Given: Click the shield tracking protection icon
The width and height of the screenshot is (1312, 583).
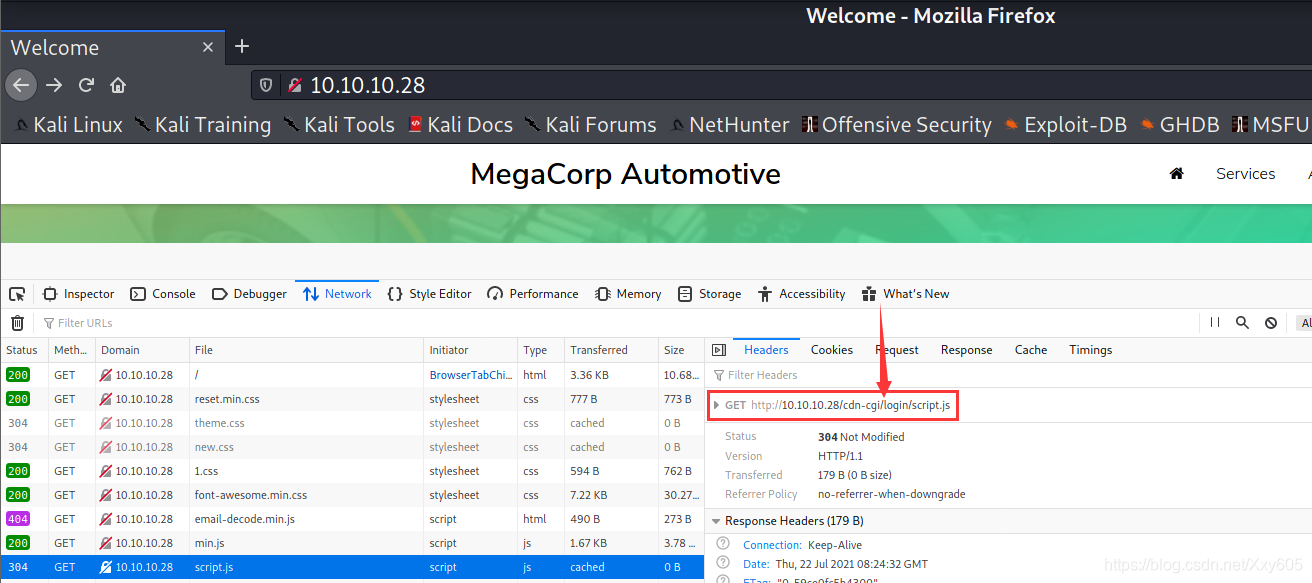Looking at the screenshot, I should coord(266,86).
